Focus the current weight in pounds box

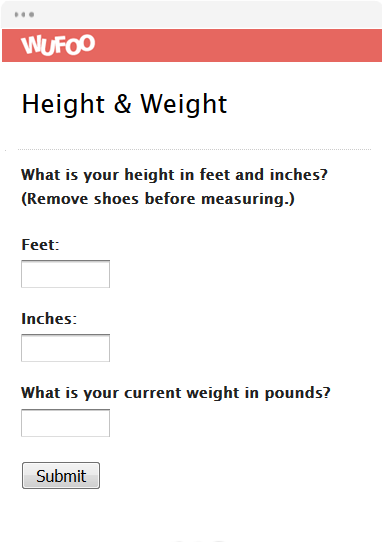(x=66, y=423)
